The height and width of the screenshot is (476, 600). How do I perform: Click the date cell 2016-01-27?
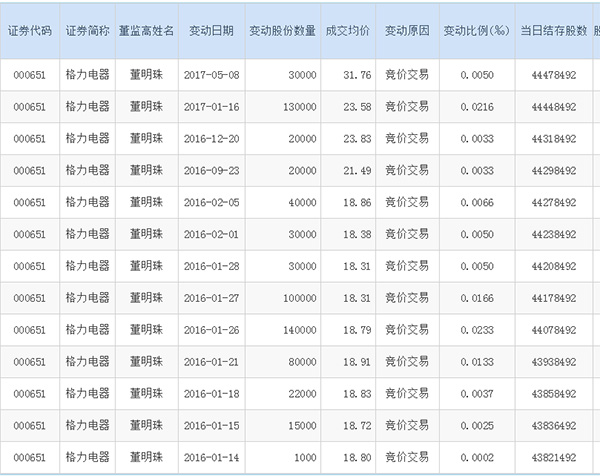(211, 298)
